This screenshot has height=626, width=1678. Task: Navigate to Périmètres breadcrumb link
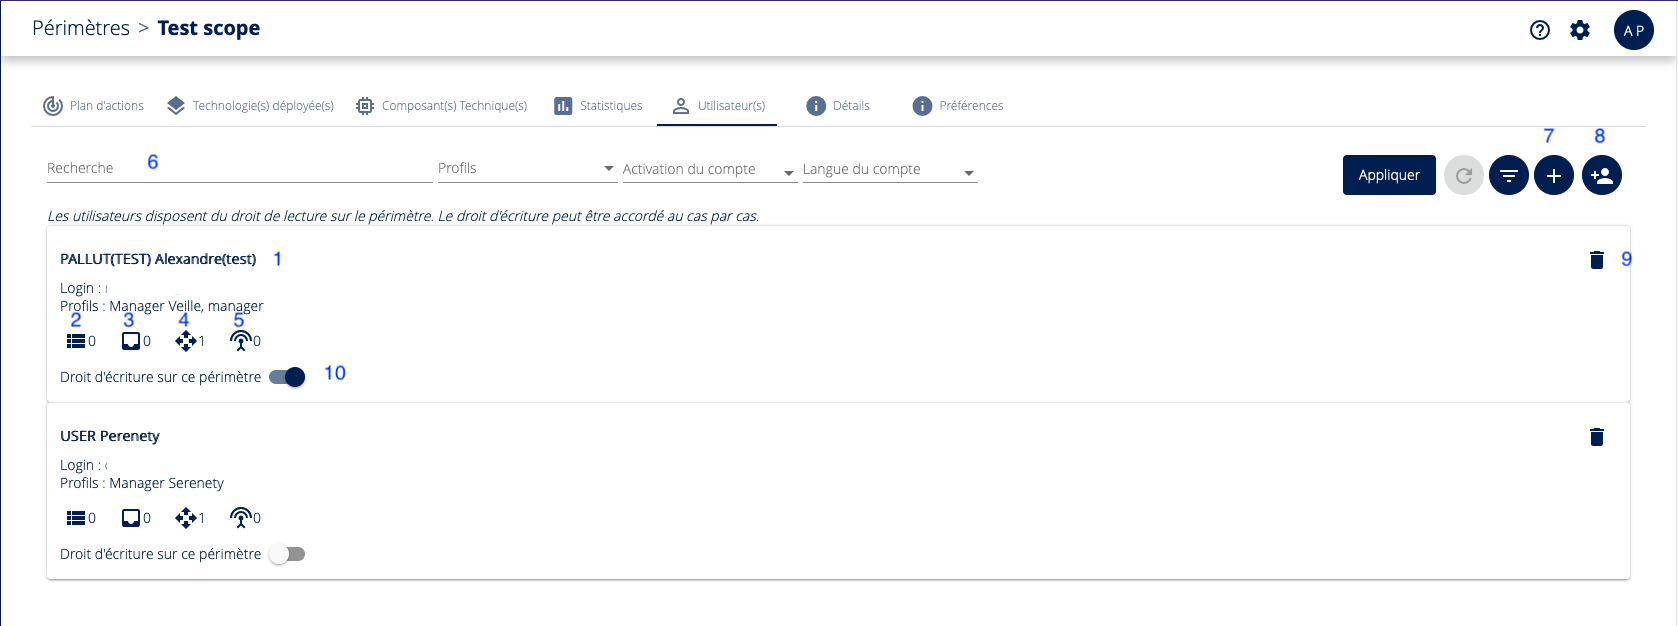click(81, 28)
